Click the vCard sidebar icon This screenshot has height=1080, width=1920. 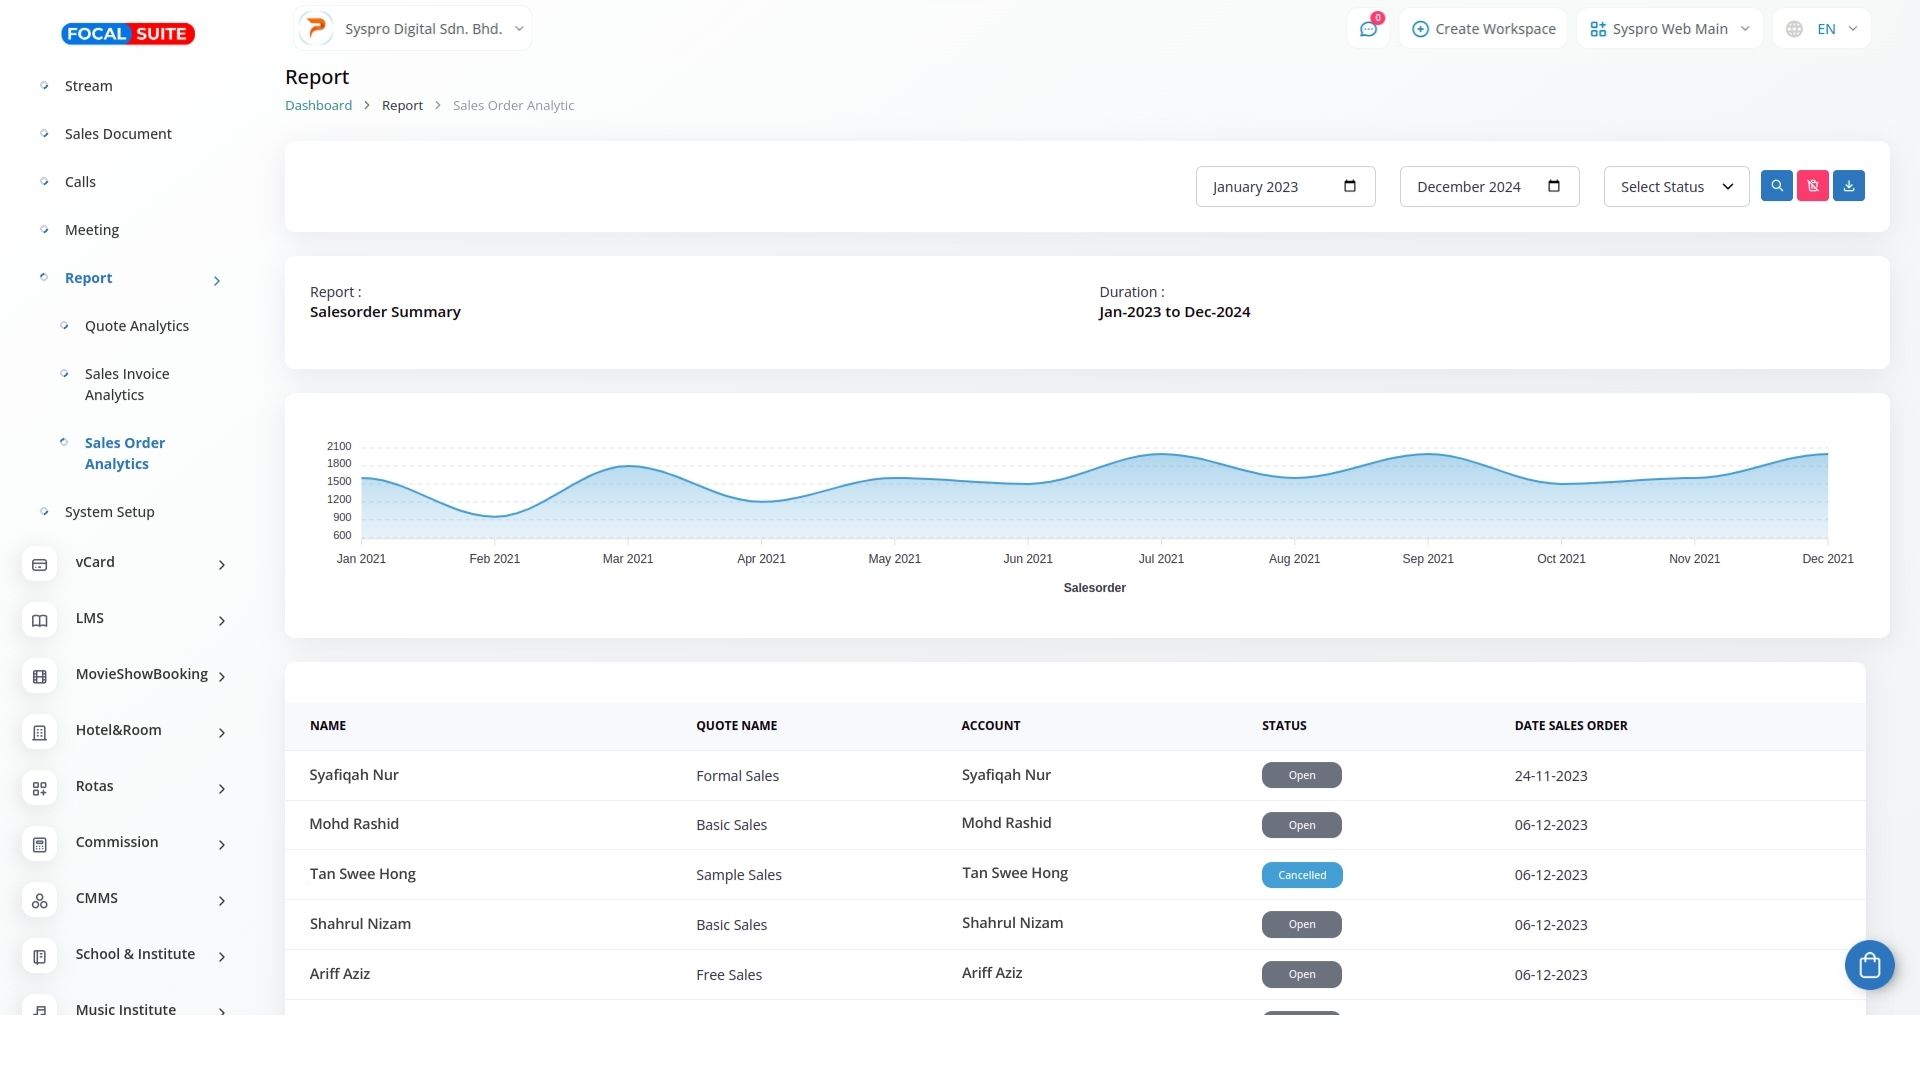pyautogui.click(x=40, y=565)
